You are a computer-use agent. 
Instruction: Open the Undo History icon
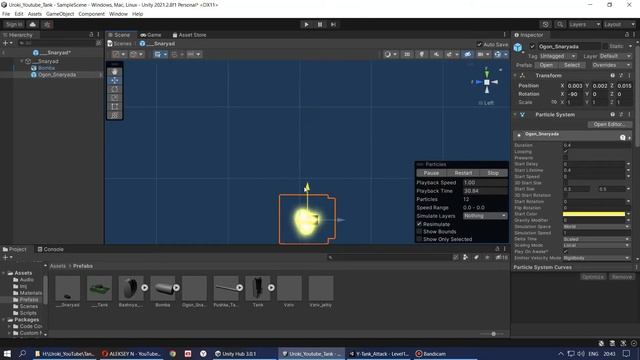click(545, 24)
